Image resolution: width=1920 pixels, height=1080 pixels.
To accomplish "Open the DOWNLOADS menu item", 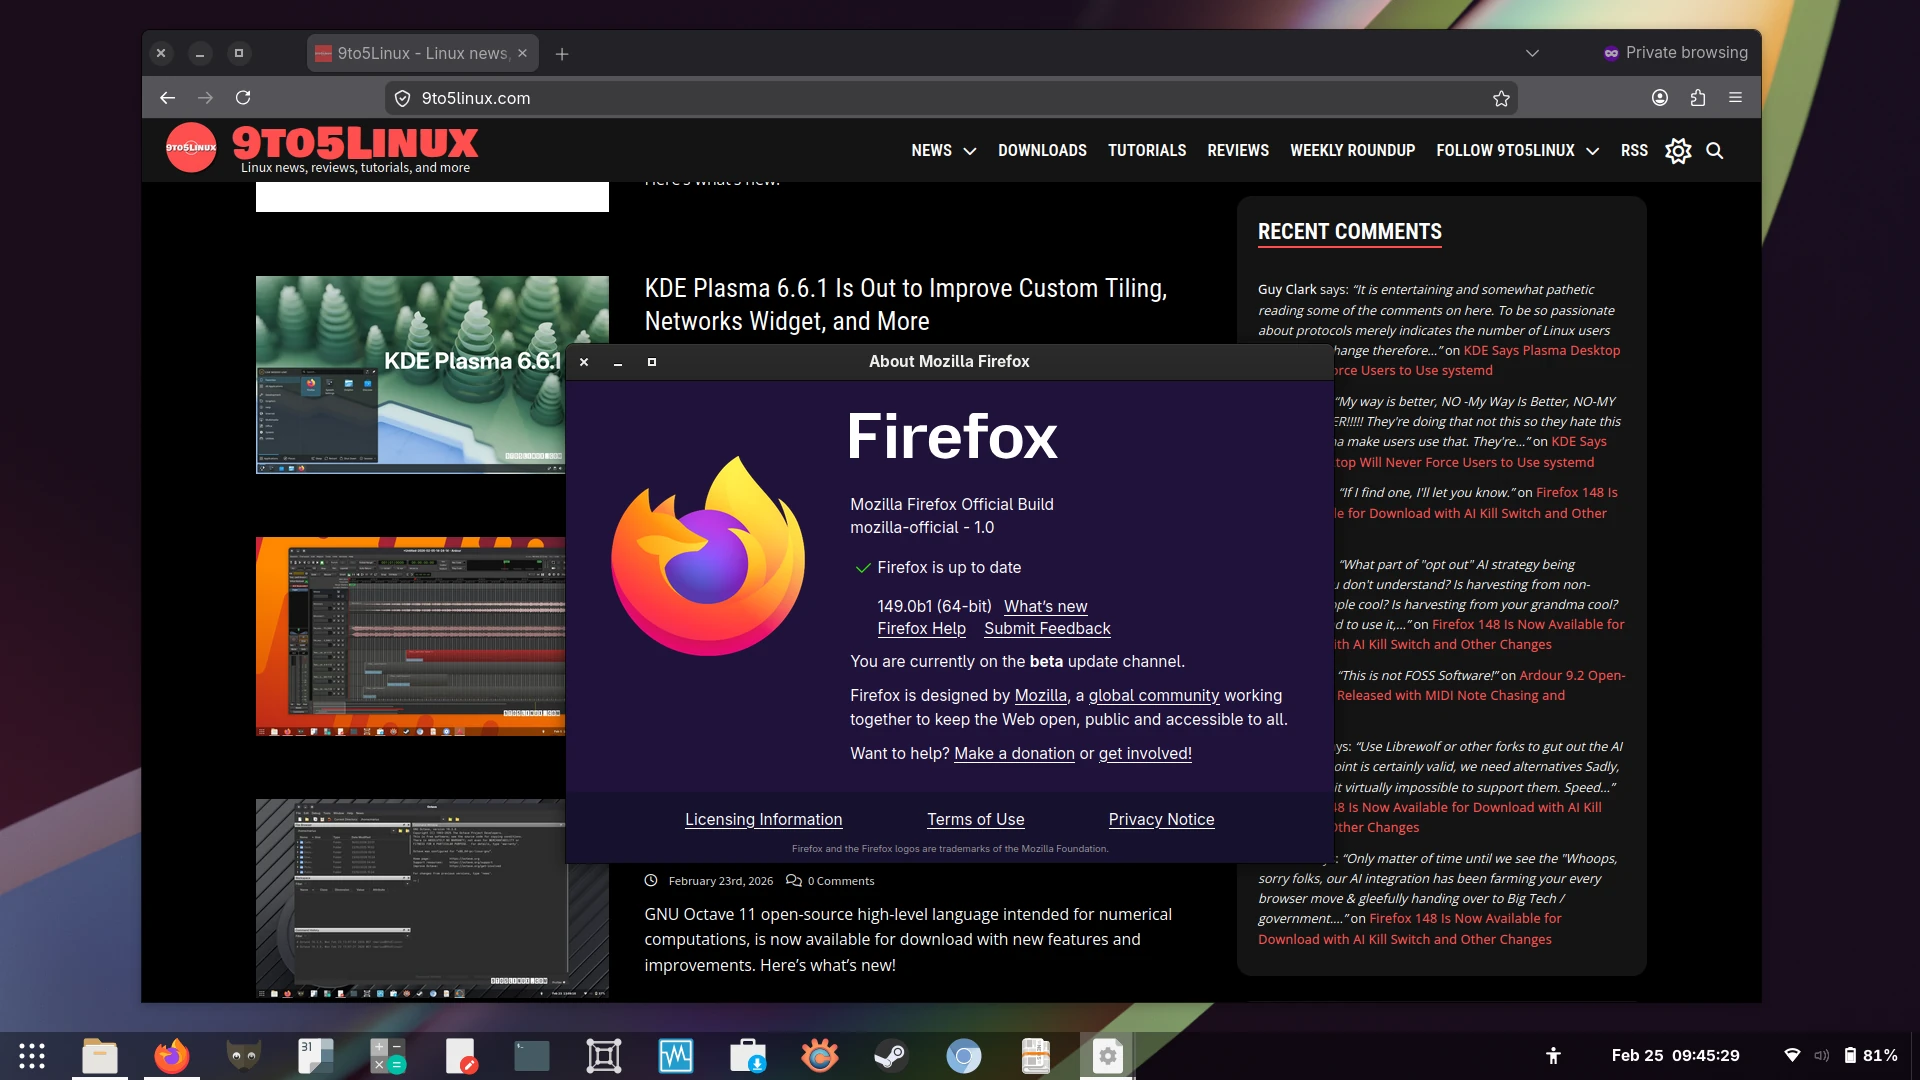I will tap(1041, 151).
